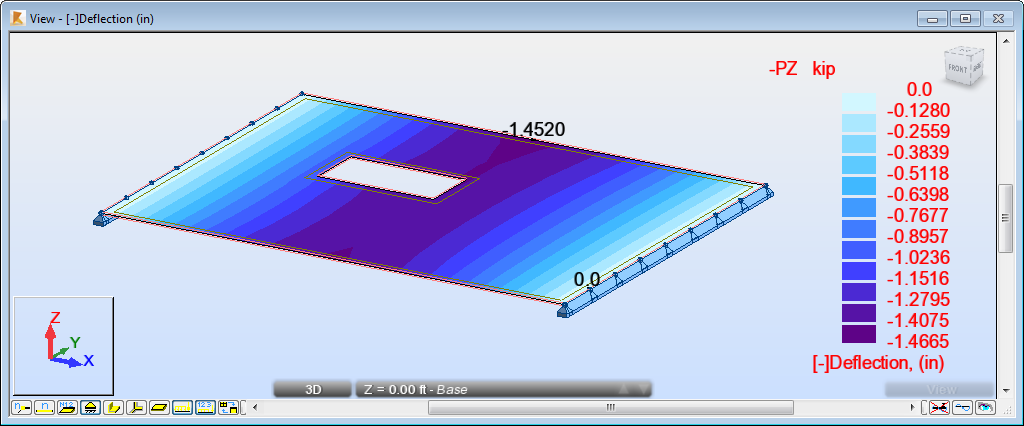This screenshot has width=1024, height=426.
Task: Toggle load symbols display icon
Action: coord(182,408)
